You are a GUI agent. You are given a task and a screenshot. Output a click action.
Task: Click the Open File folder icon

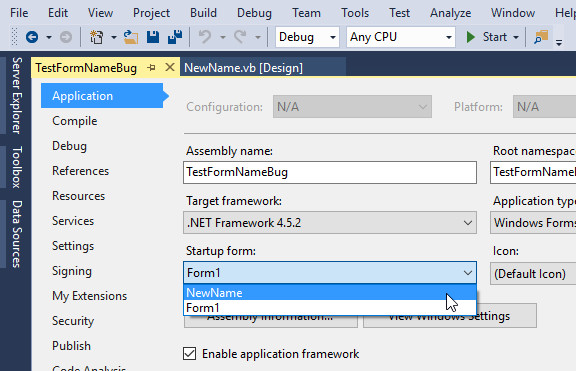pos(130,37)
